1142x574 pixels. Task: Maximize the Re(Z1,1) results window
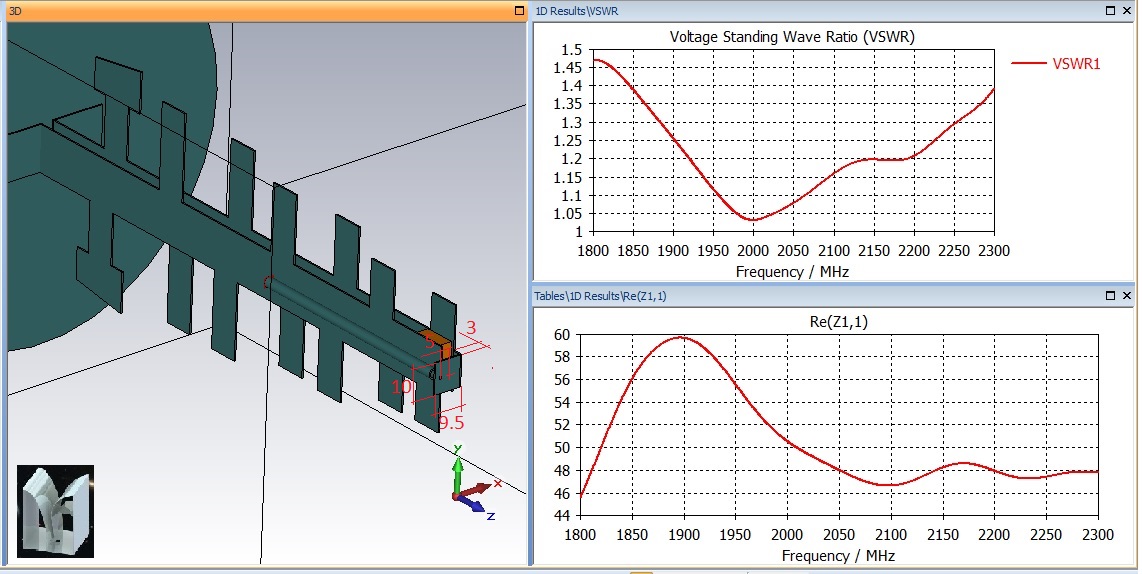point(1110,295)
